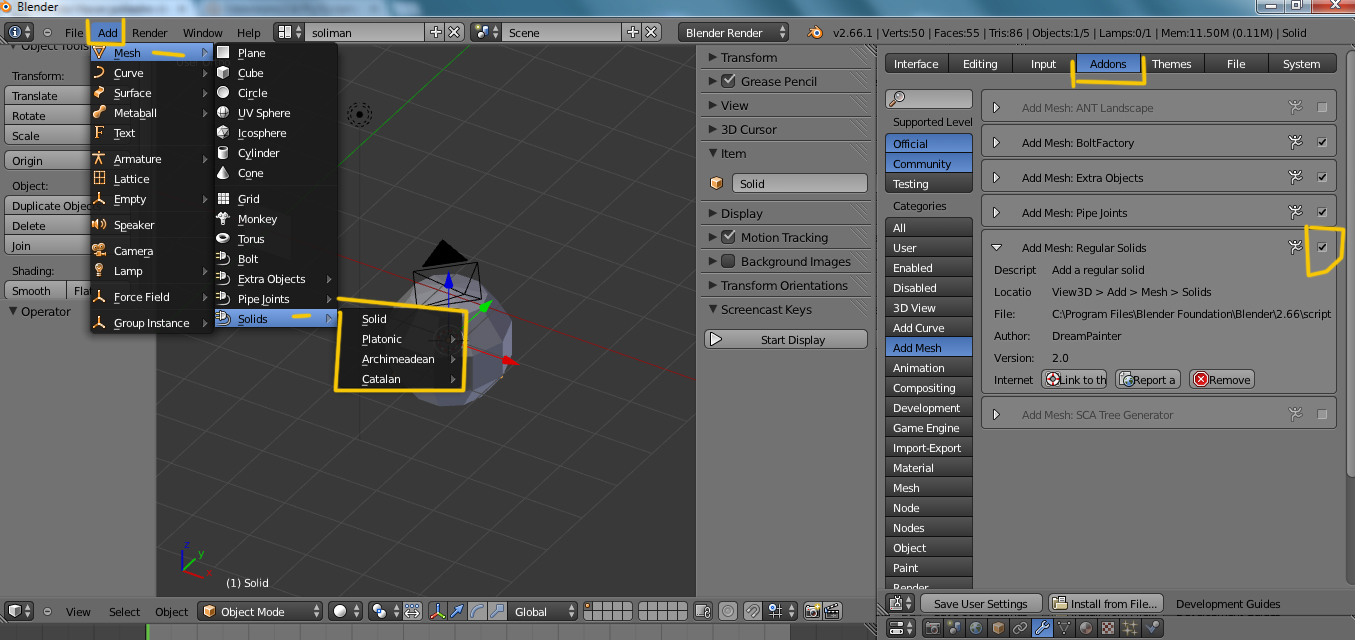The width and height of the screenshot is (1355, 640).
Task: Select the Render properties camera tab icon
Action: click(x=933, y=628)
